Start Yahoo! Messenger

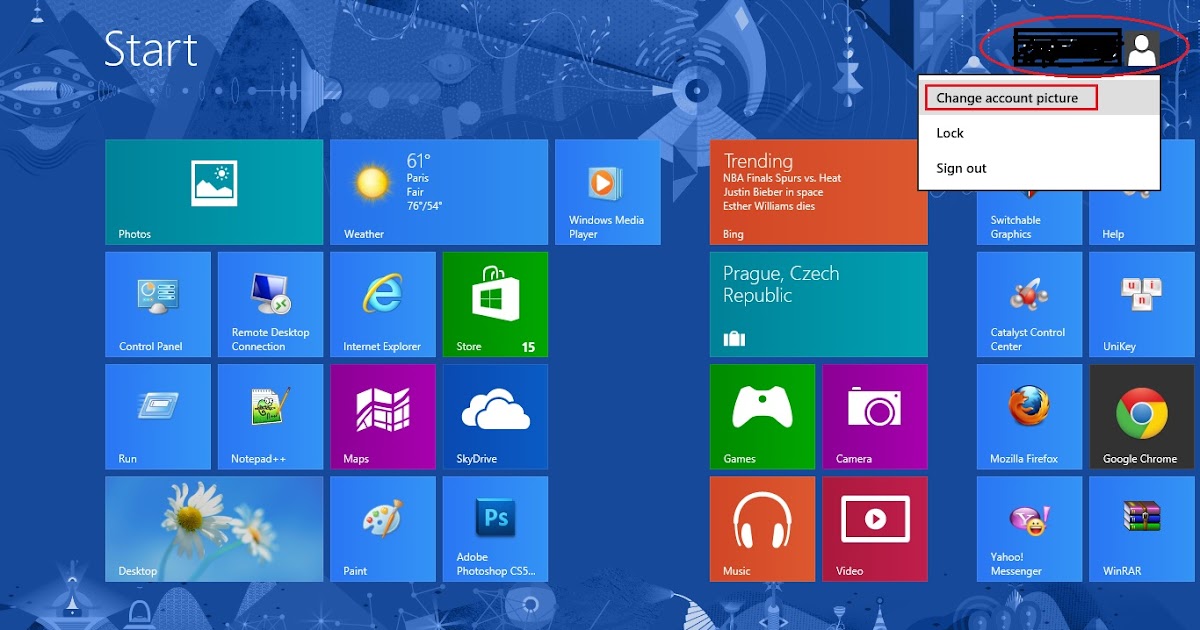pyautogui.click(x=1028, y=528)
